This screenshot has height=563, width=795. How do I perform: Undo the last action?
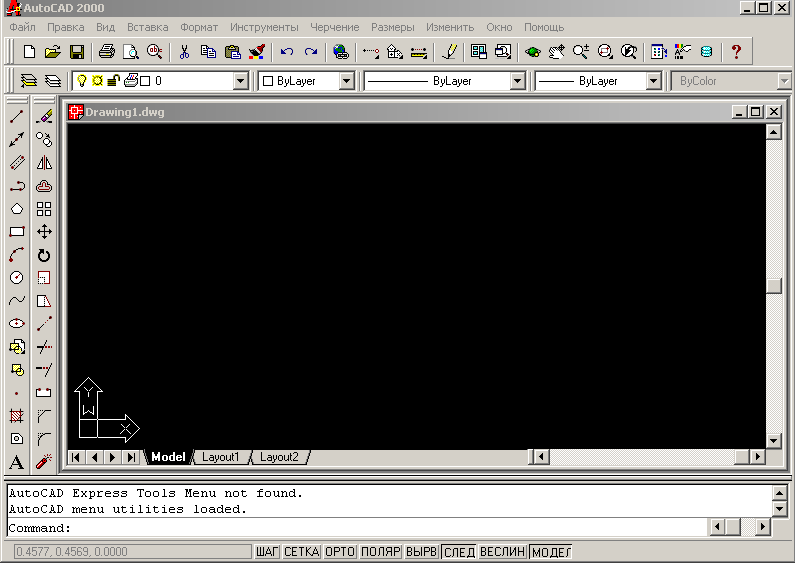287,52
